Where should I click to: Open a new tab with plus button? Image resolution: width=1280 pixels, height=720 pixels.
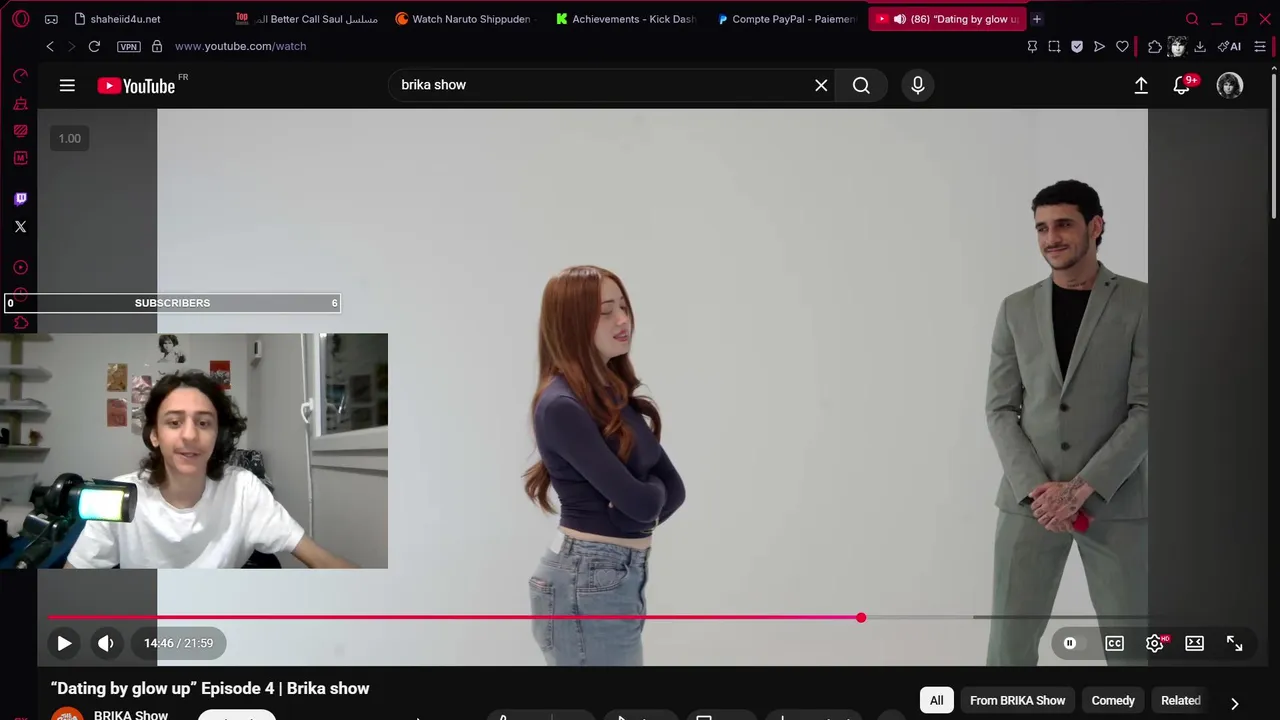coord(1037,19)
